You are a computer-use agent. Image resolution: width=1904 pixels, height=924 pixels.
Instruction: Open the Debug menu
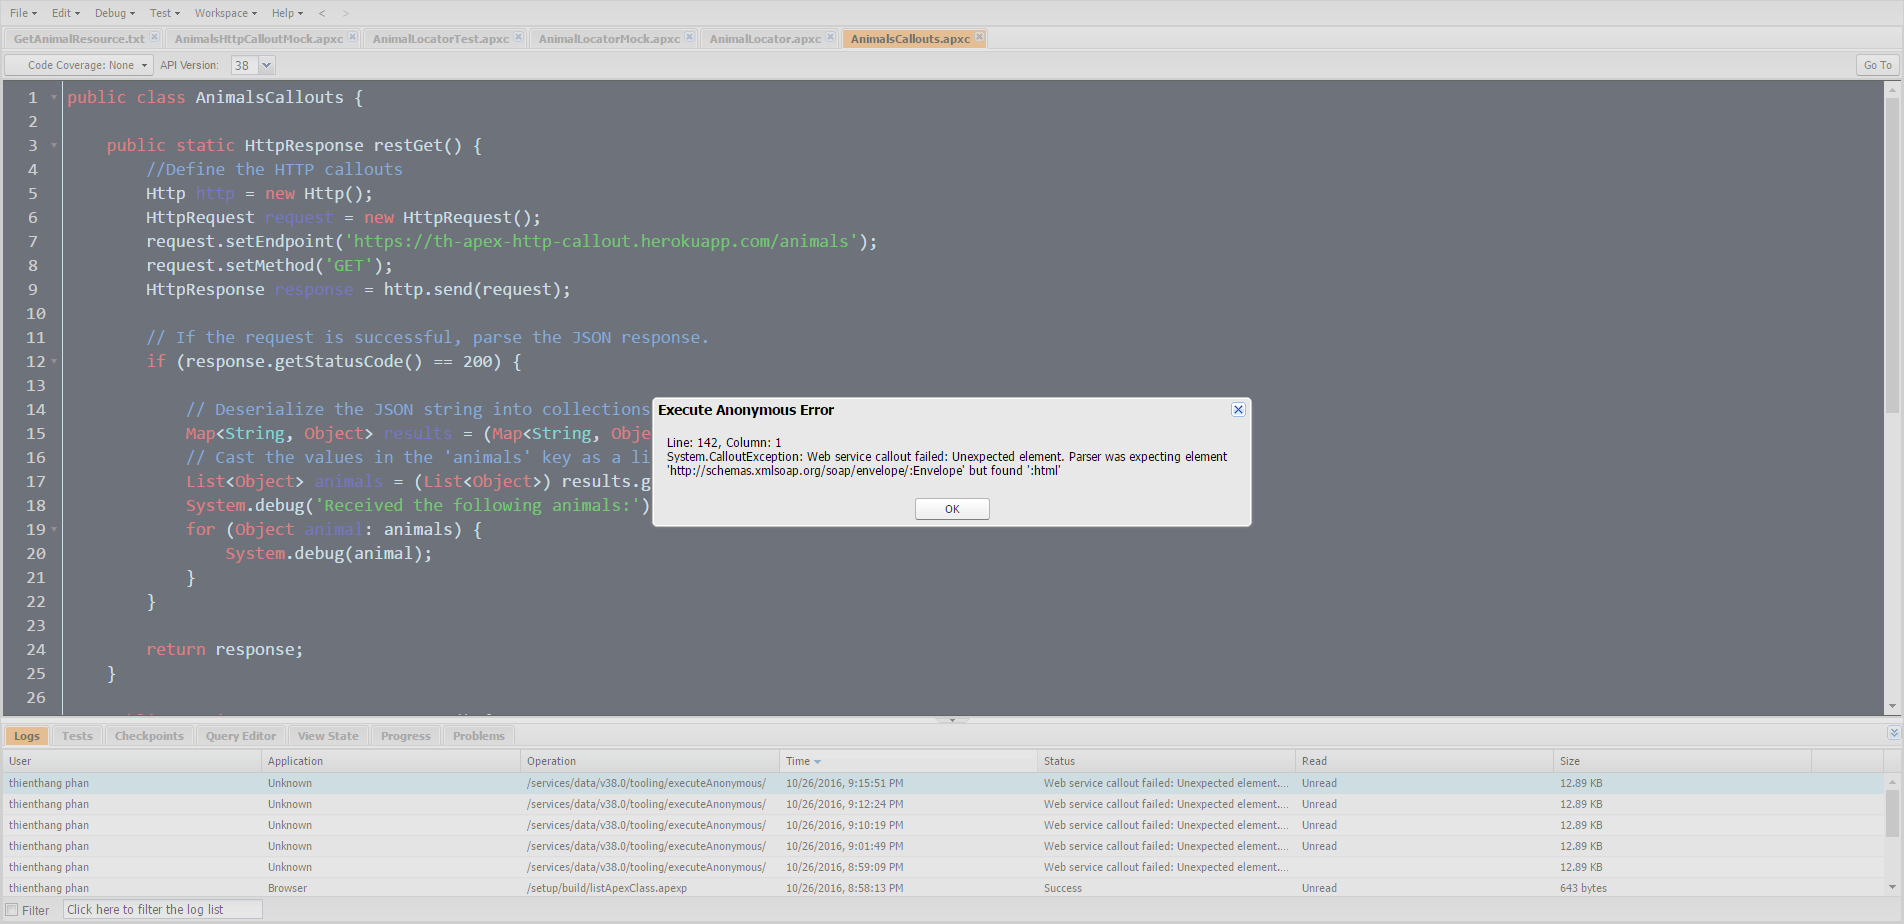[114, 13]
